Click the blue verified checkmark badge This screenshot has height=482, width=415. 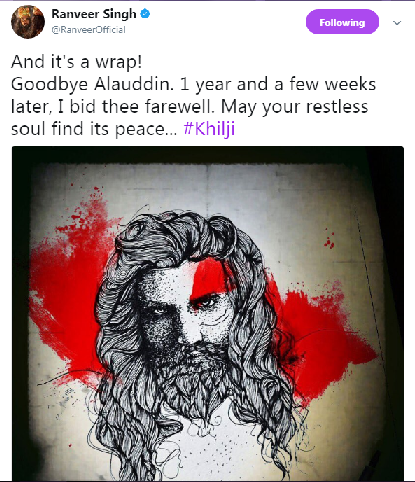point(145,14)
